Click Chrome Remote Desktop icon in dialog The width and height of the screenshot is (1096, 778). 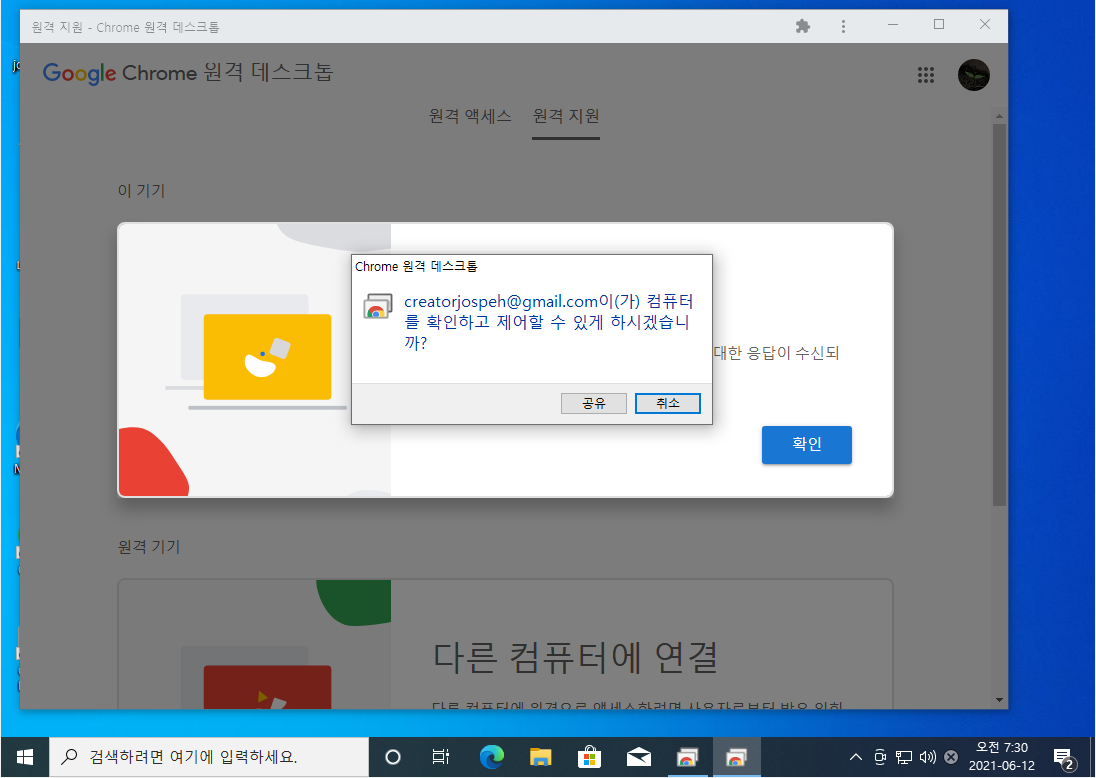377,307
